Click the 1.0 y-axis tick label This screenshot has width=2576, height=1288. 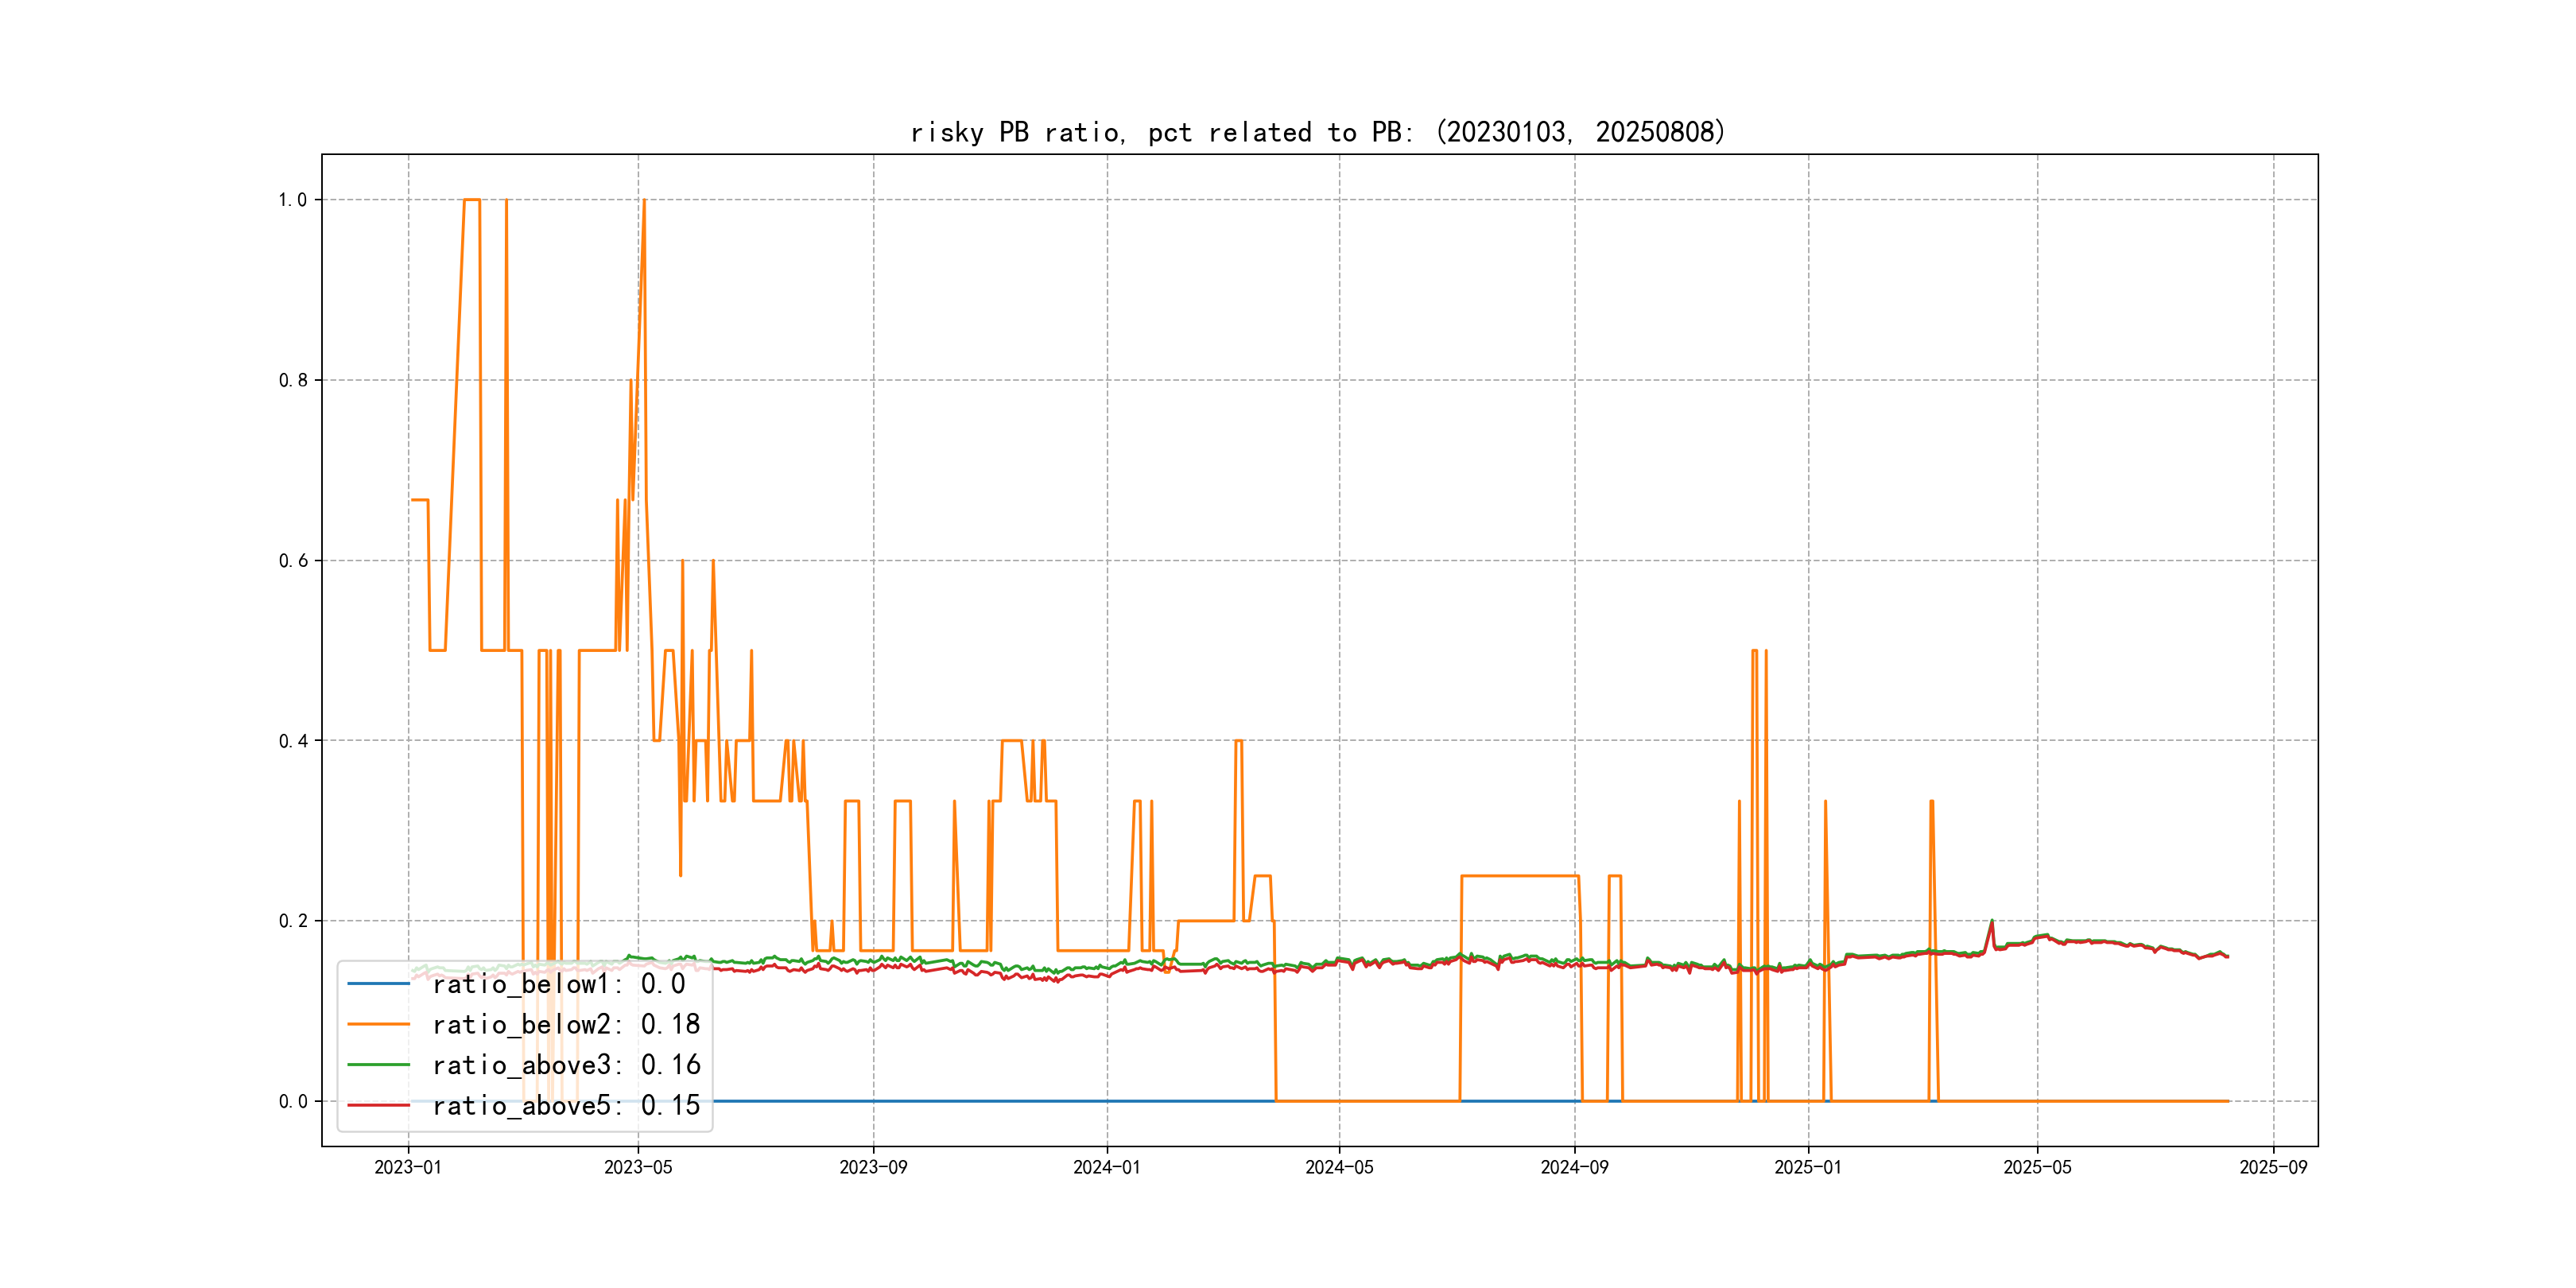pos(292,200)
